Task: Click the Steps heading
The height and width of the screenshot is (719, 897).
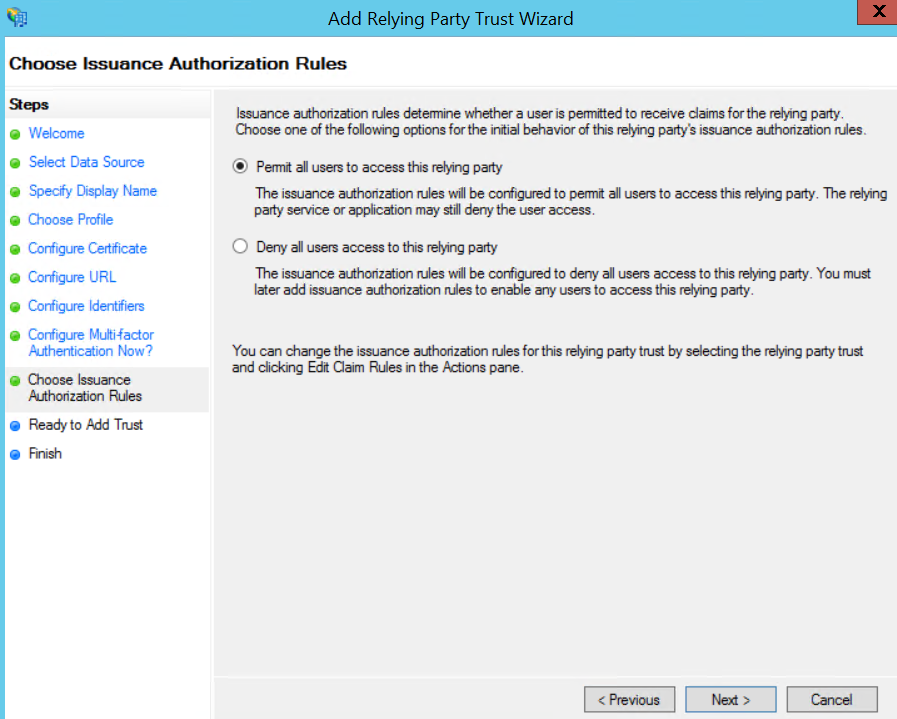Action: click(29, 105)
